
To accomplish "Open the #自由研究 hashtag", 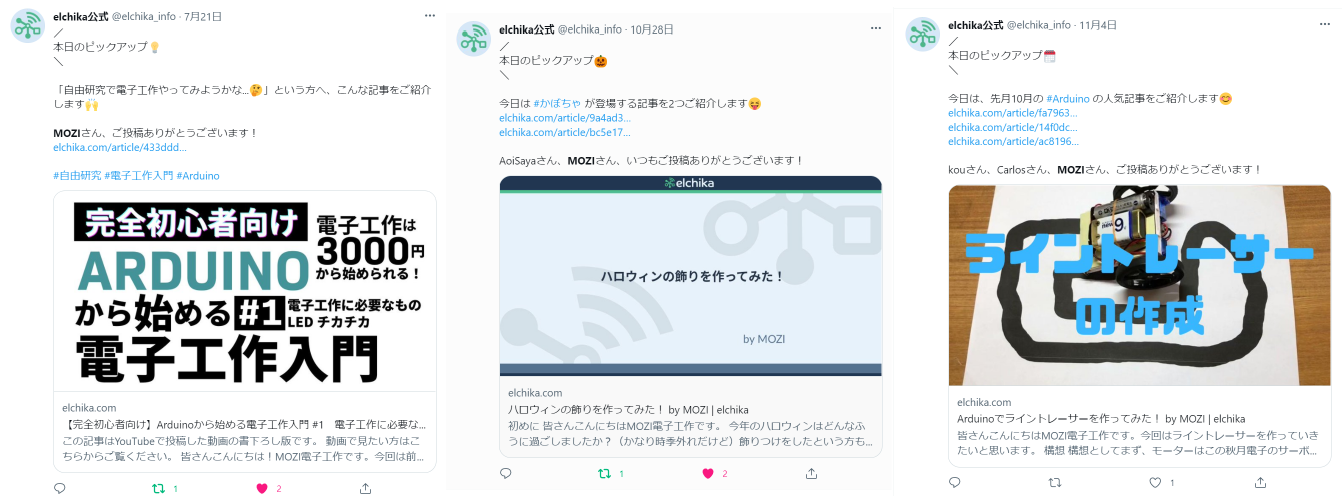I will tap(76, 175).
